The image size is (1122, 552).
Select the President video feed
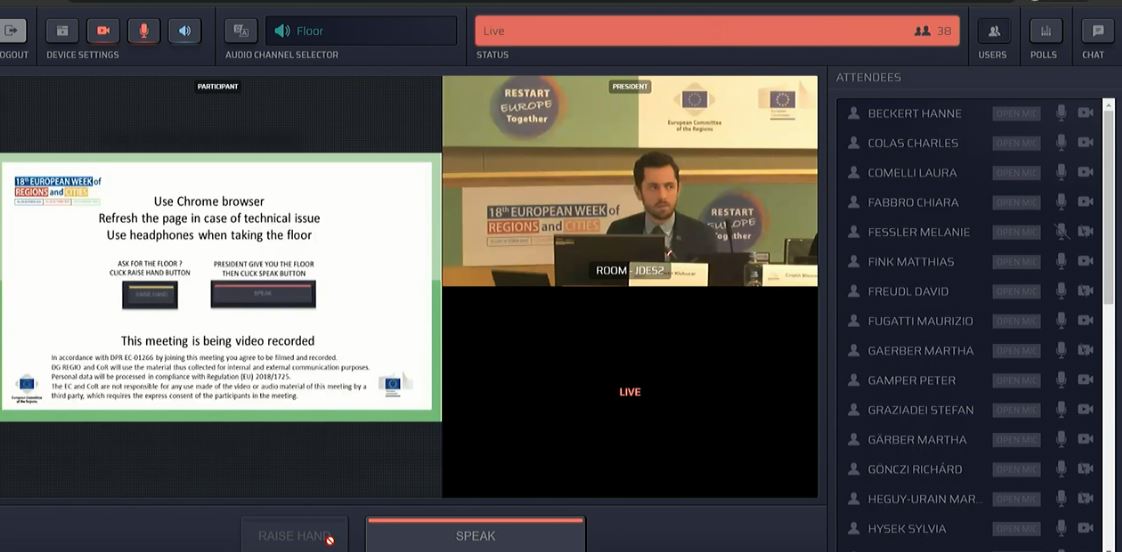[630, 181]
